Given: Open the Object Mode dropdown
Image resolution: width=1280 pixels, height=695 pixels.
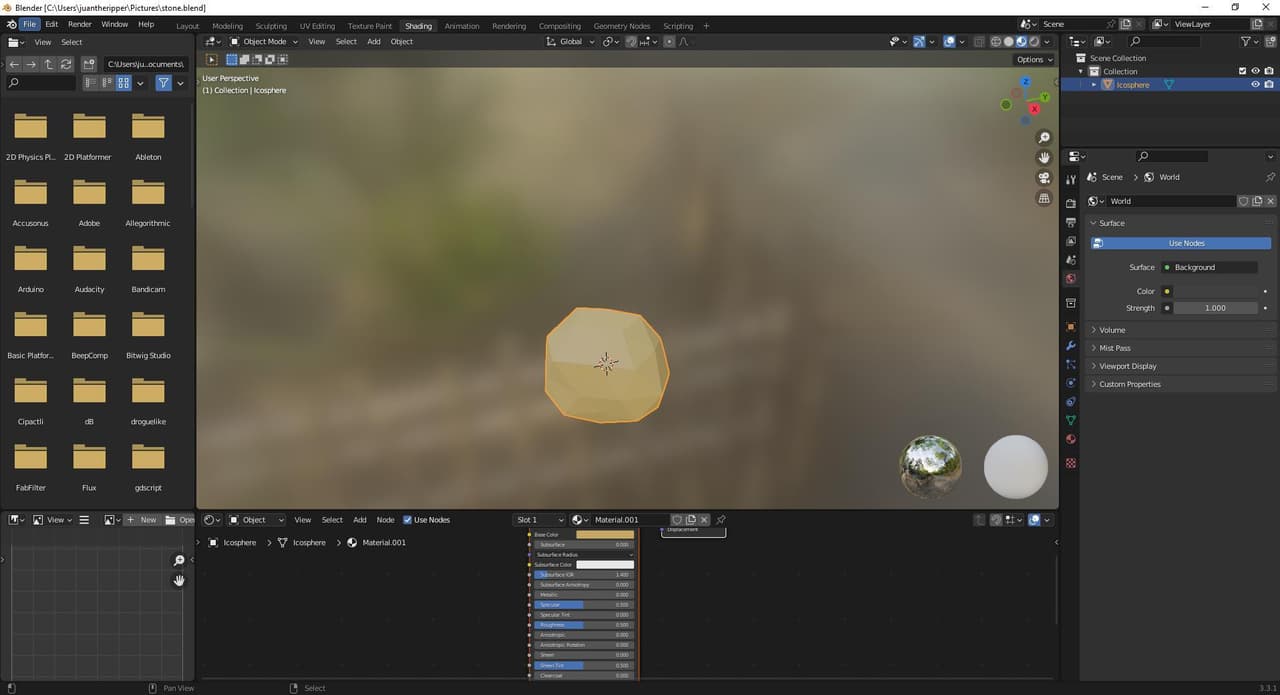Looking at the screenshot, I should tap(264, 41).
